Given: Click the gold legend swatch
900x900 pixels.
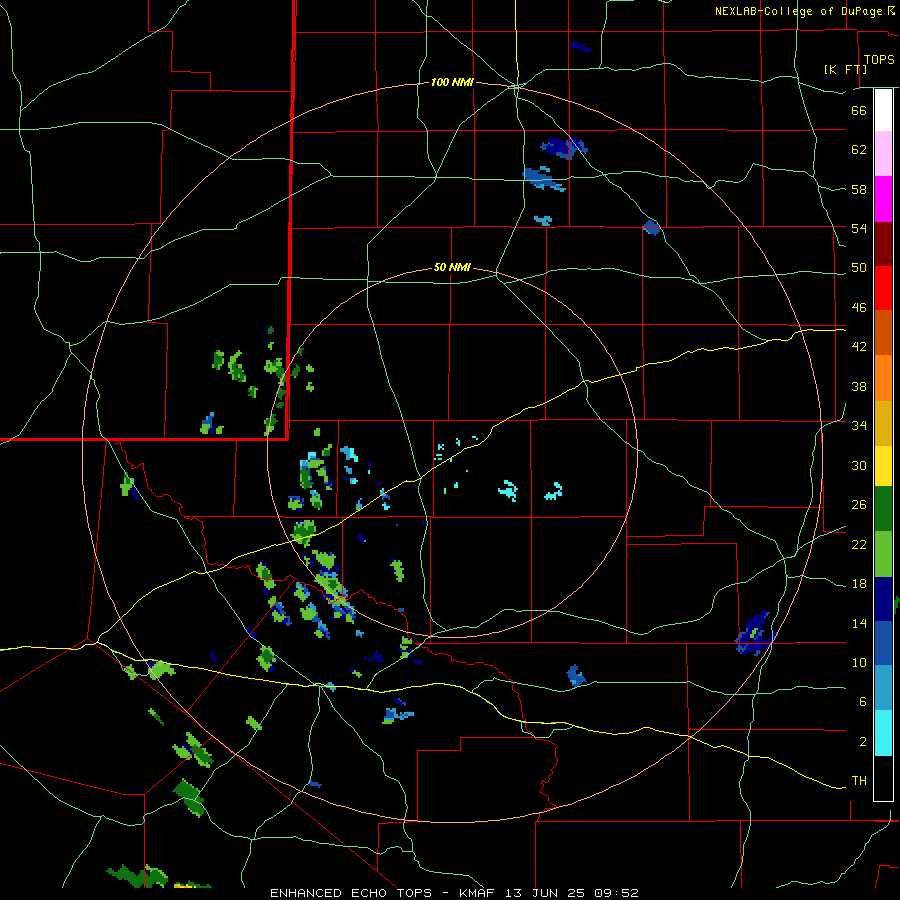Looking at the screenshot, I should pyautogui.click(x=883, y=423).
